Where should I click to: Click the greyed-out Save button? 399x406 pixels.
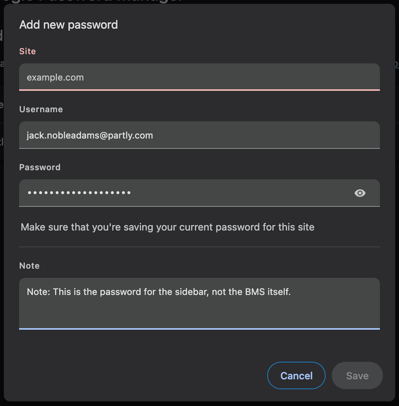(x=357, y=376)
